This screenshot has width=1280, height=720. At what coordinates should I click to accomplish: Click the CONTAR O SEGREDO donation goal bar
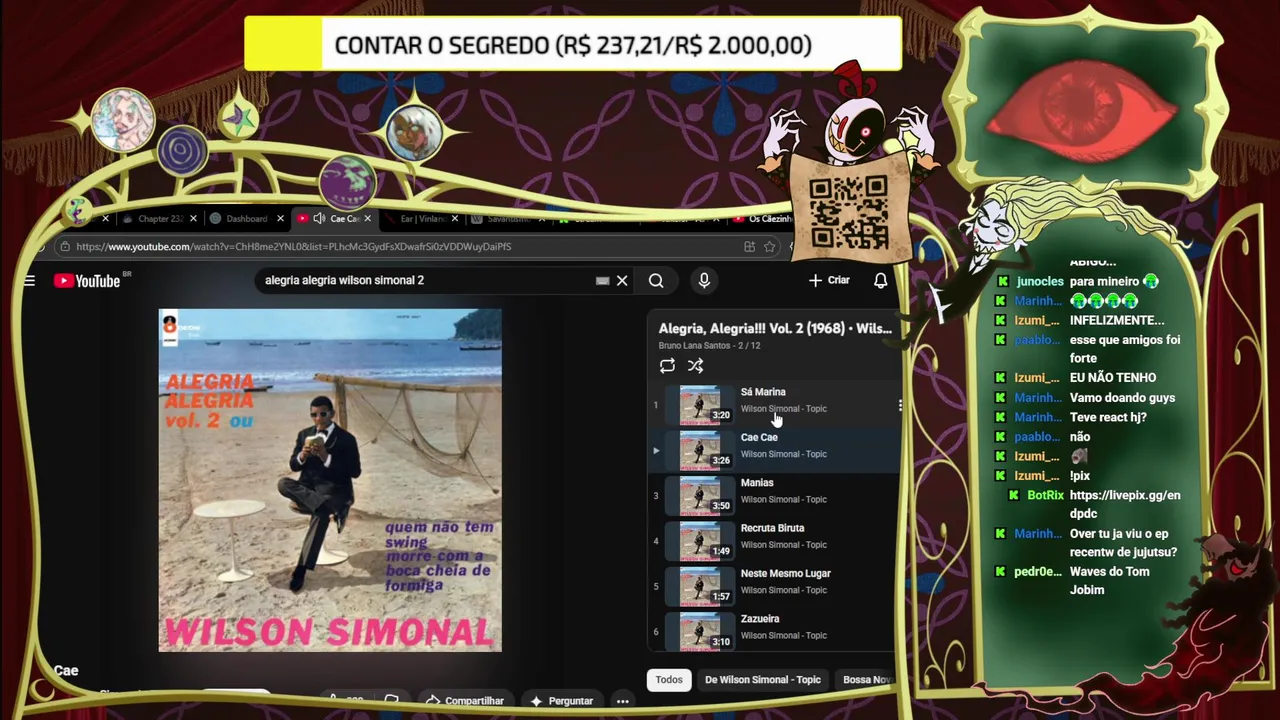(573, 45)
